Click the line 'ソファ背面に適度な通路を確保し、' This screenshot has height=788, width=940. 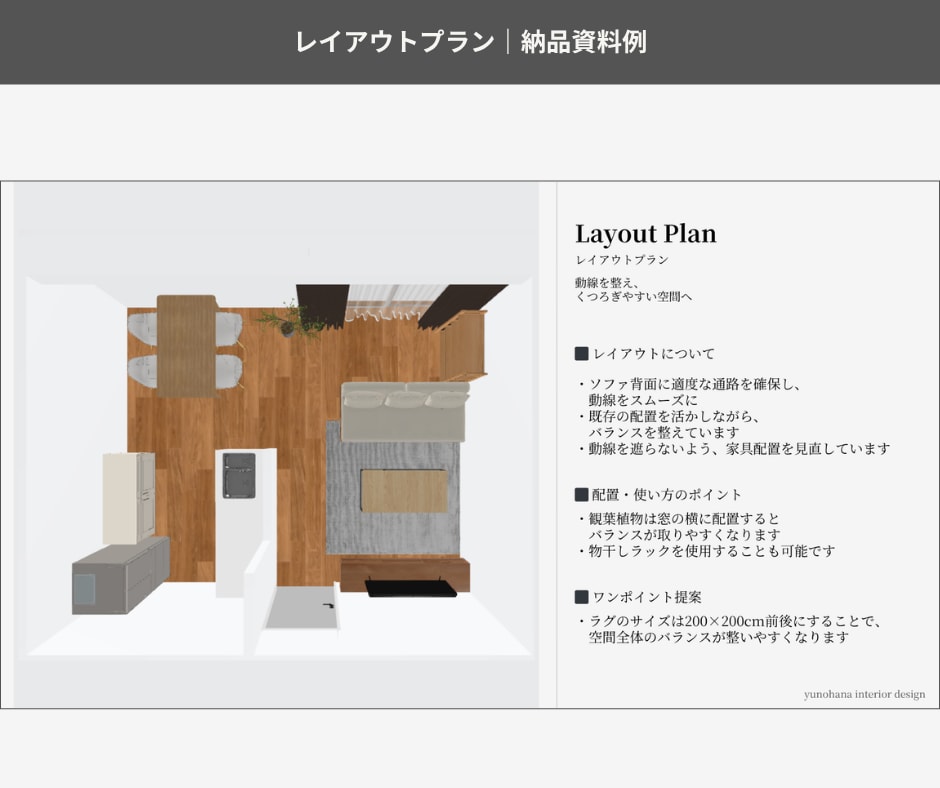pos(694,384)
